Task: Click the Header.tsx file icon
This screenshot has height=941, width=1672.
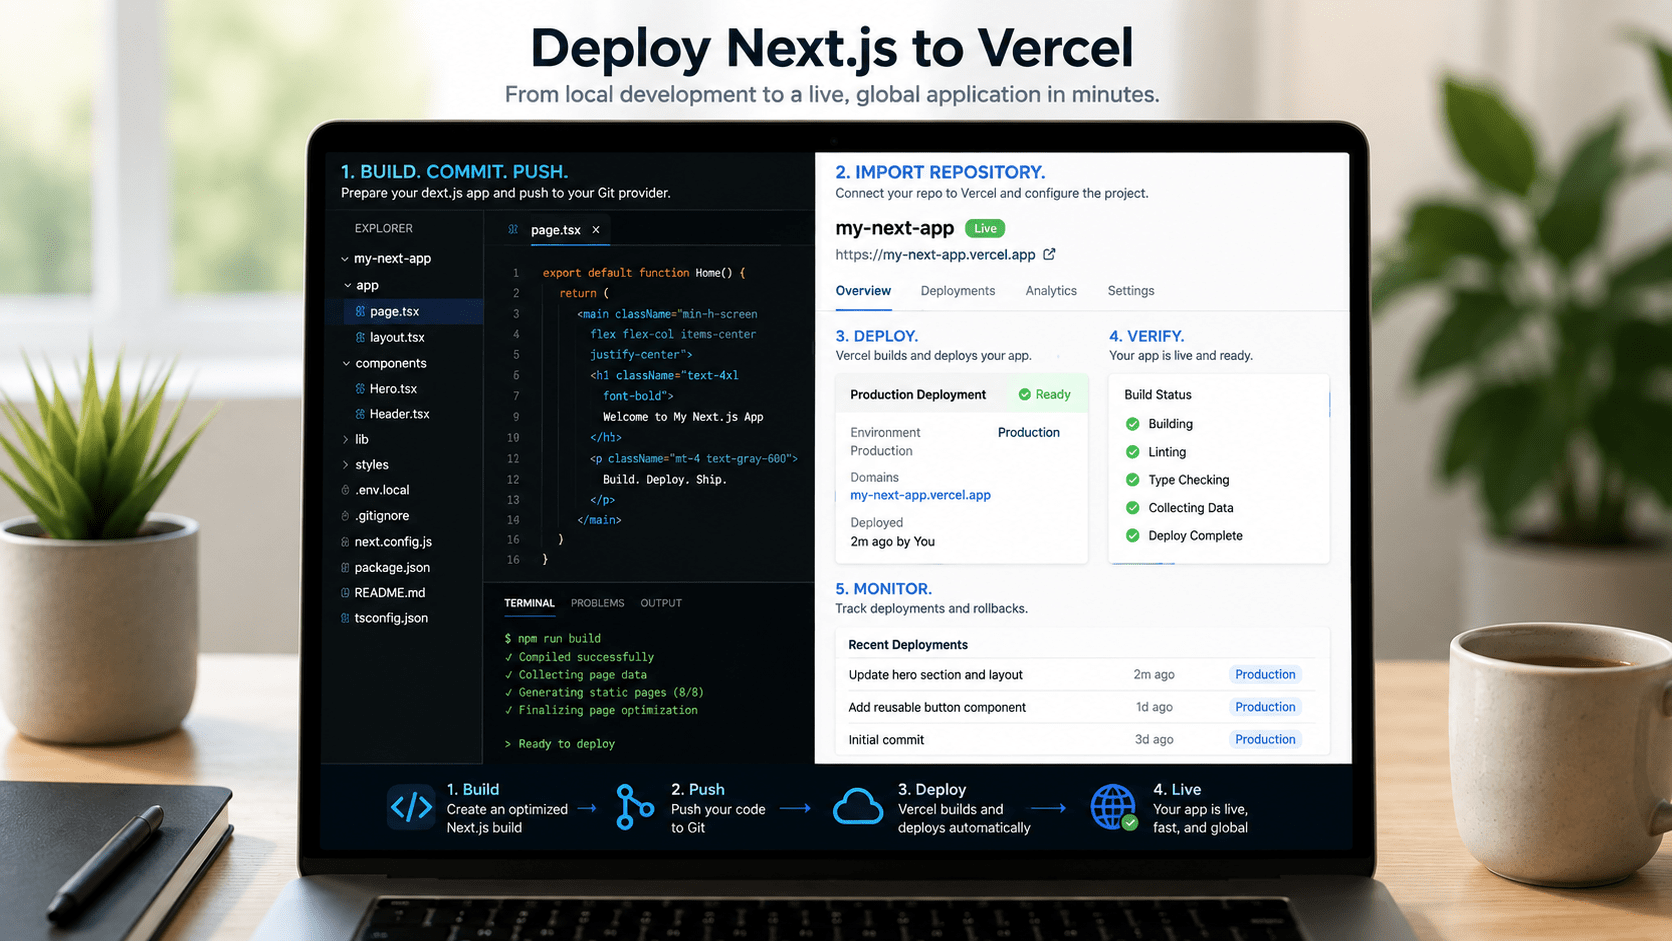Action: (360, 414)
